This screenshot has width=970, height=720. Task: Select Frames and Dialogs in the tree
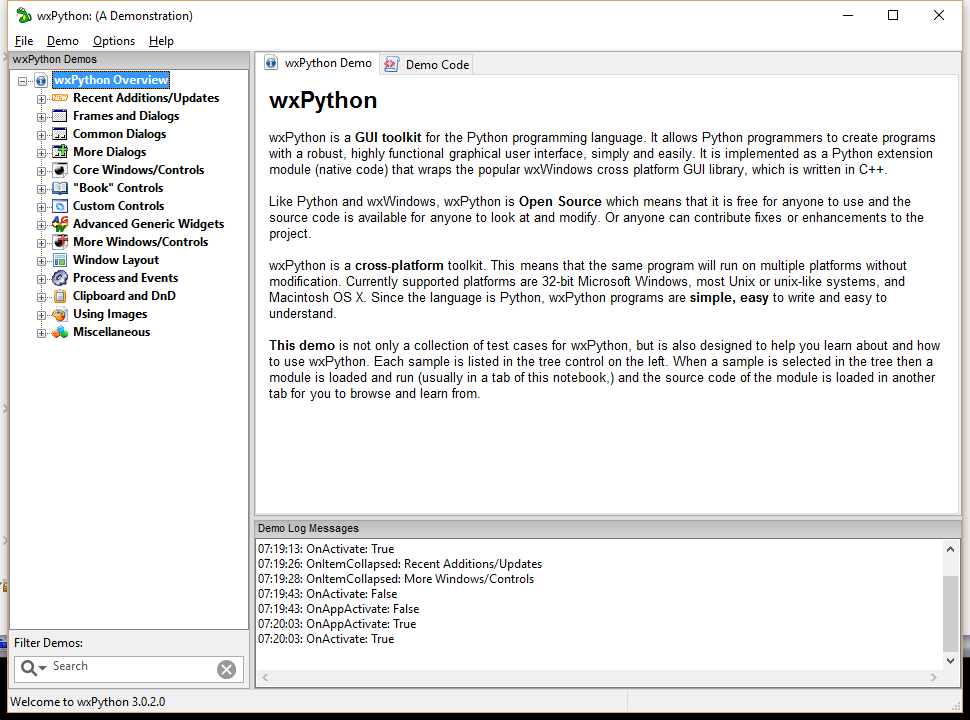click(126, 116)
